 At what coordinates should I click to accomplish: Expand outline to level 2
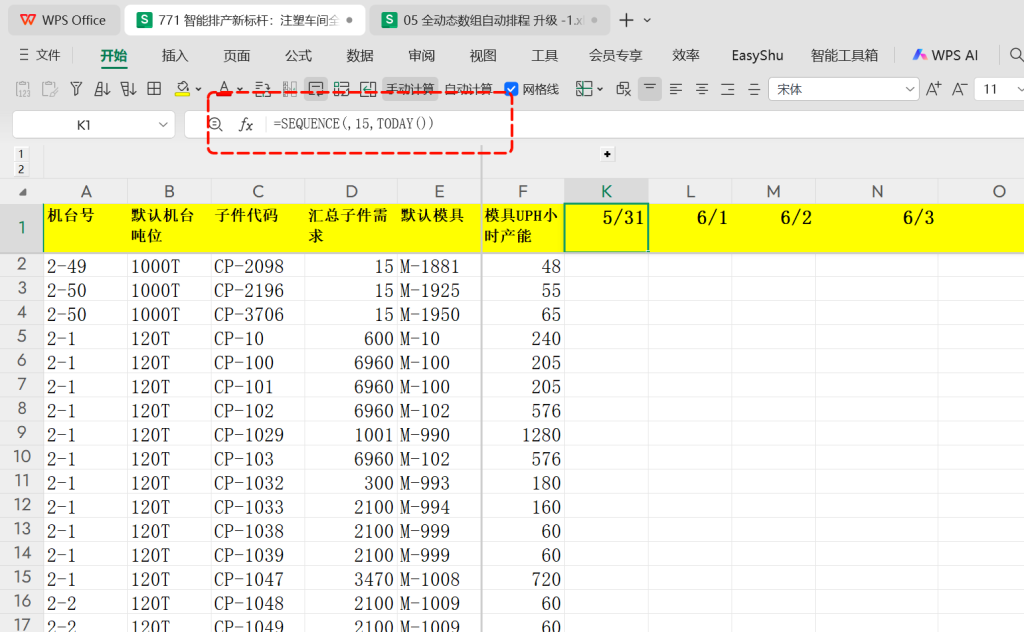click(x=21, y=170)
